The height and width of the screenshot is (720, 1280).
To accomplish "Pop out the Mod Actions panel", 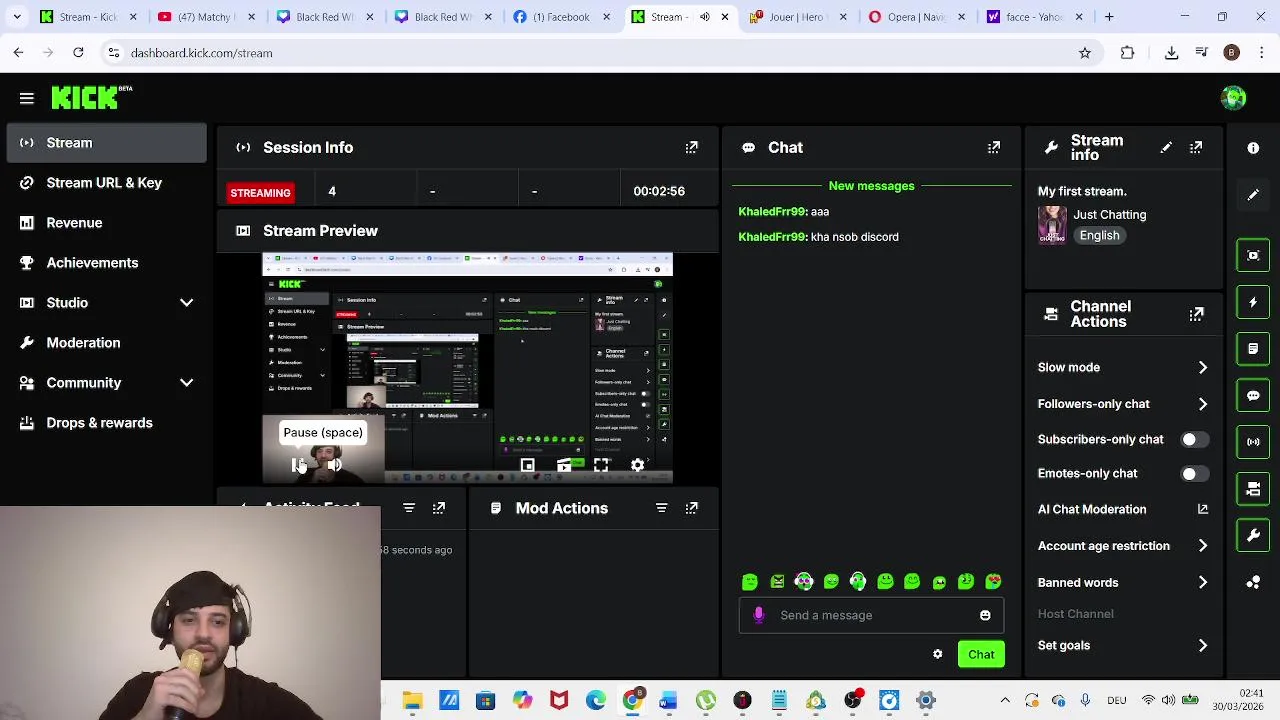I will coord(691,508).
